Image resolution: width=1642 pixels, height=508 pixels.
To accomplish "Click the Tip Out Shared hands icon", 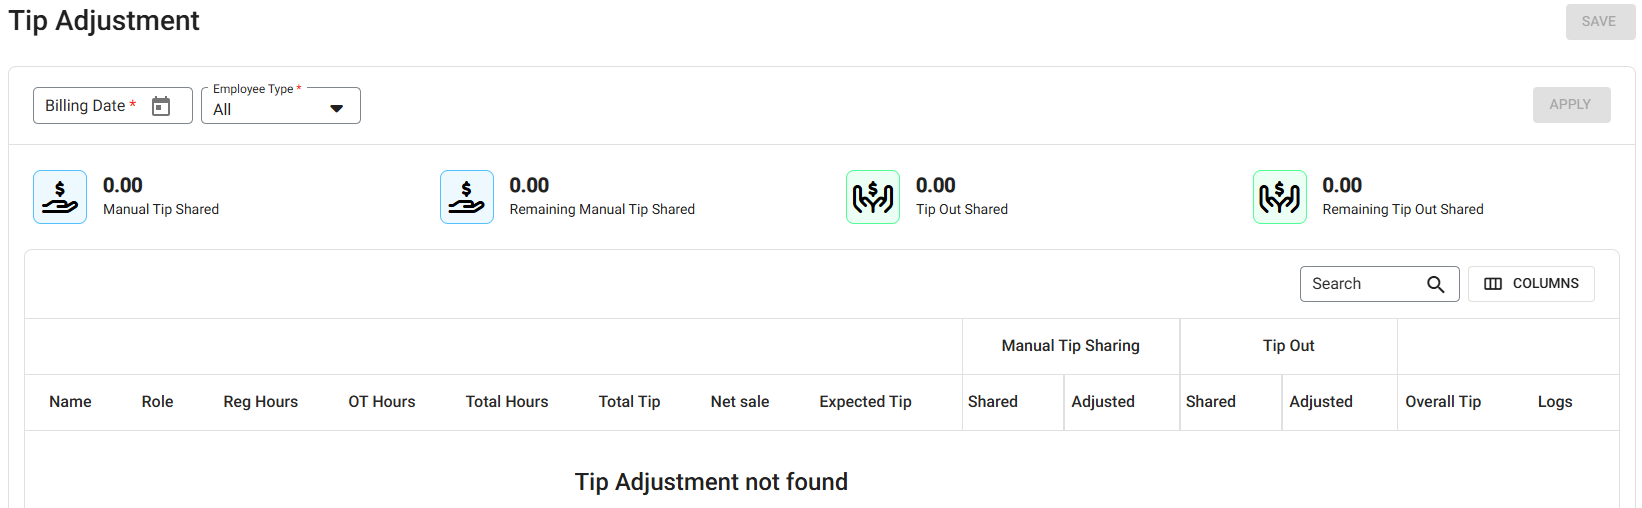I will 873,197.
